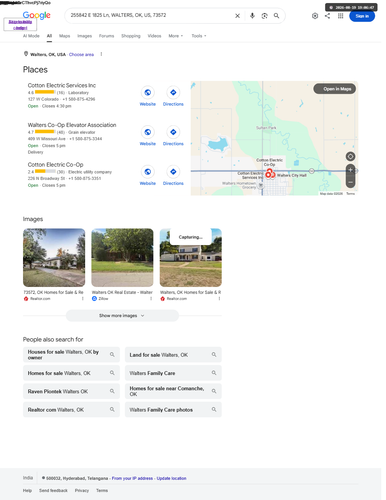This screenshot has height=500, width=386.
Task: Search Raven Piontek Walters OK suggestion
Action: 71,391
